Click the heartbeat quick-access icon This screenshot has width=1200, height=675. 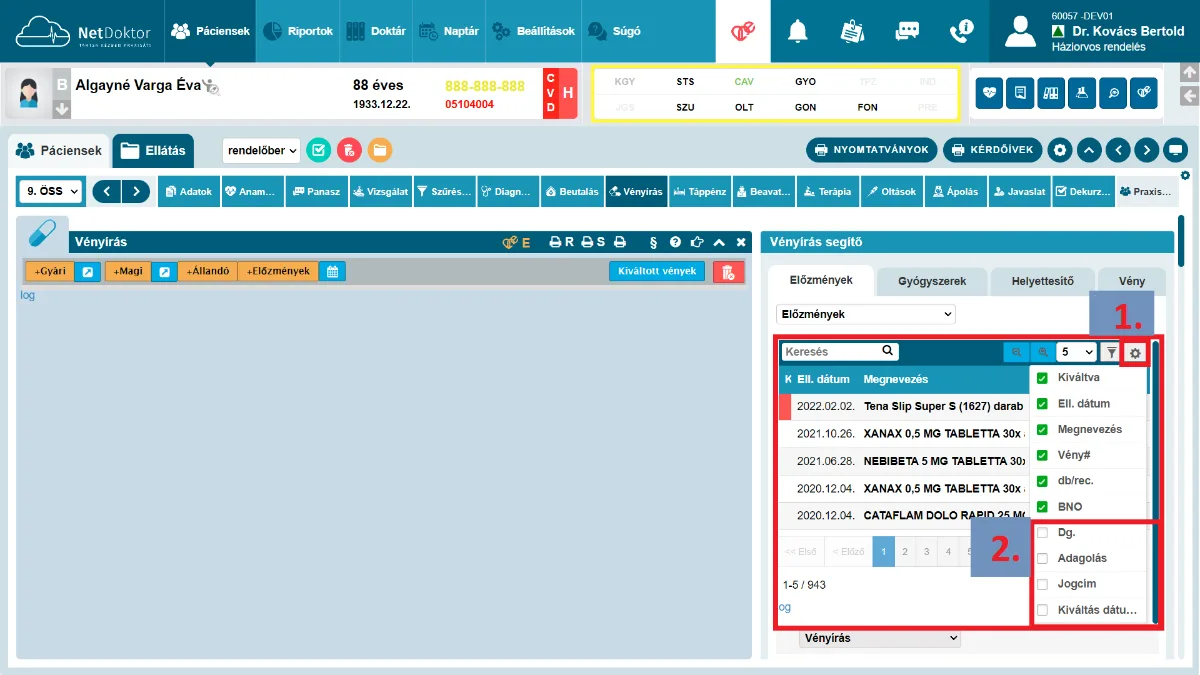click(x=990, y=93)
